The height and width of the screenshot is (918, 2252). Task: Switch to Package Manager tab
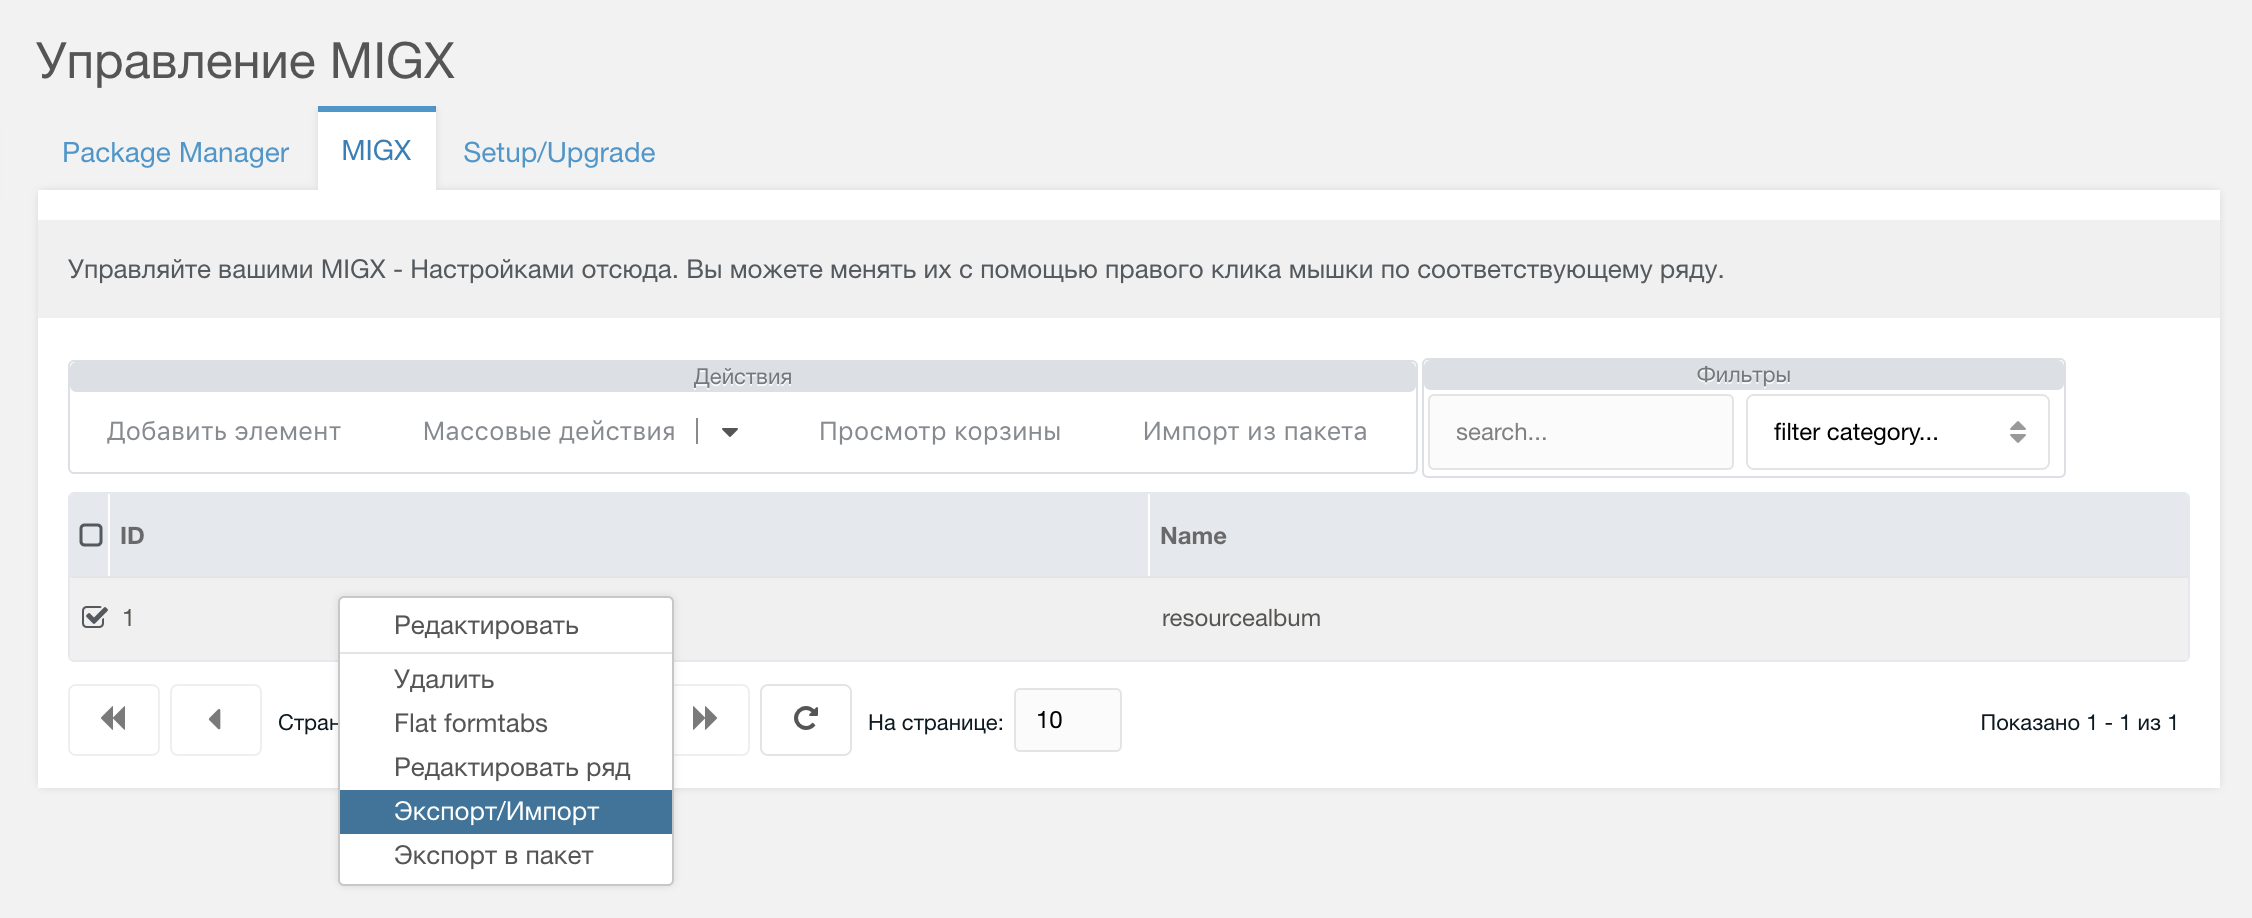pos(176,152)
